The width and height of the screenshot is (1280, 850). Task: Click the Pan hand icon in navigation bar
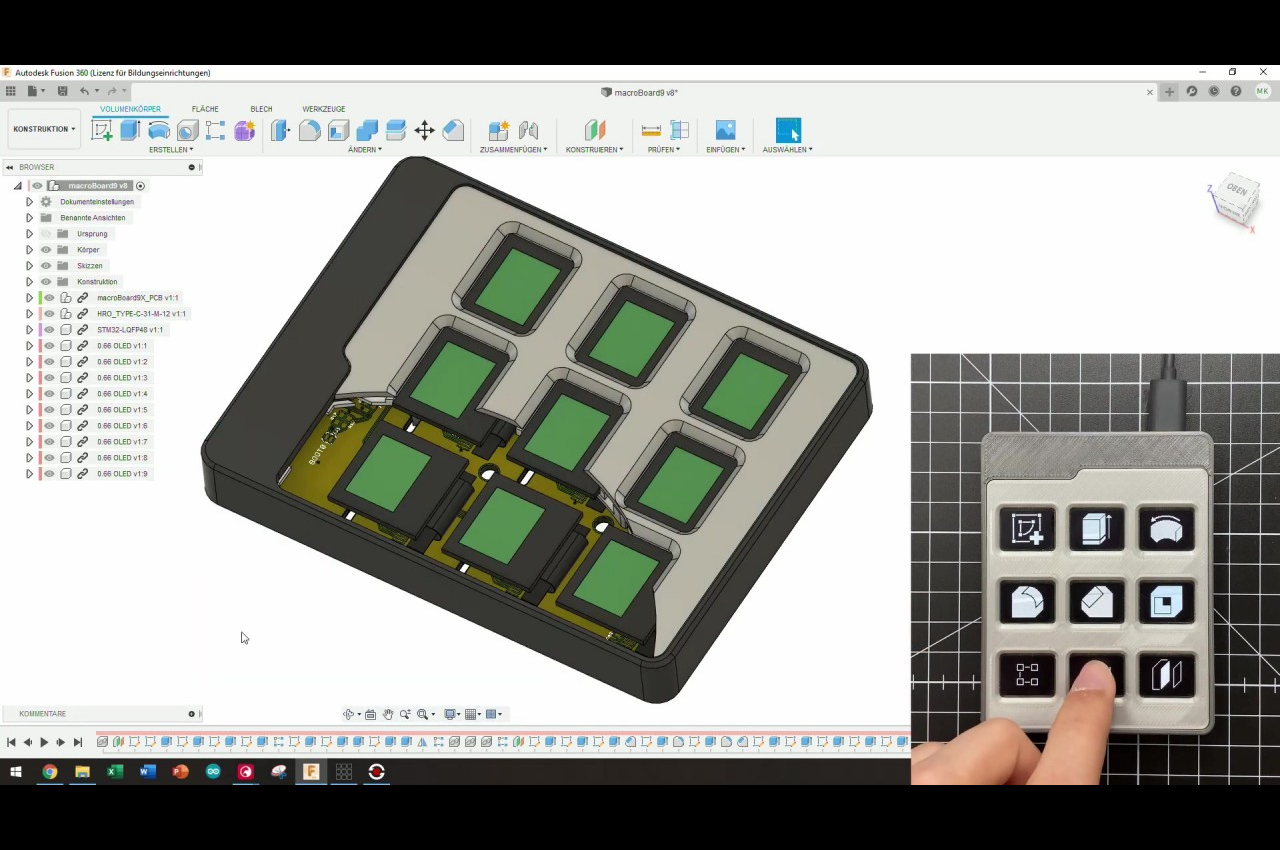click(x=388, y=714)
